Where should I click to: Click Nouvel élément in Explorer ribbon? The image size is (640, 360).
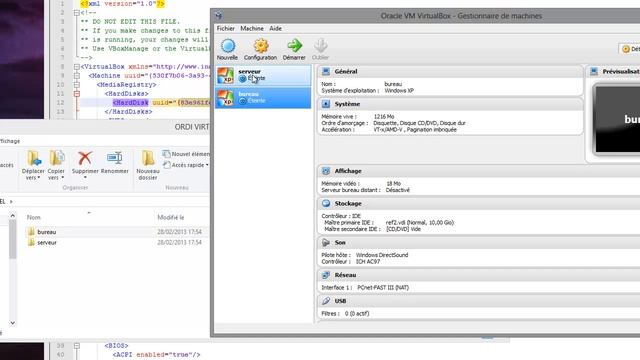tap(186, 154)
